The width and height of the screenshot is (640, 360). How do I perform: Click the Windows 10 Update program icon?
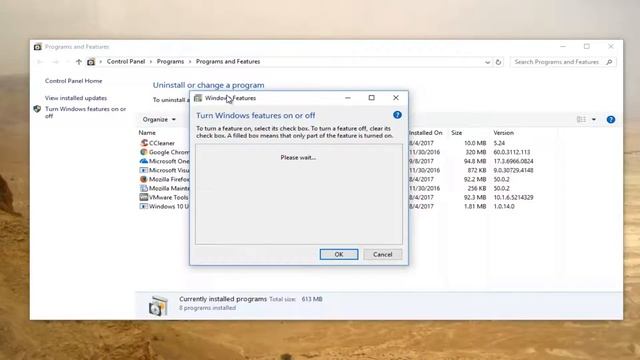pos(144,206)
